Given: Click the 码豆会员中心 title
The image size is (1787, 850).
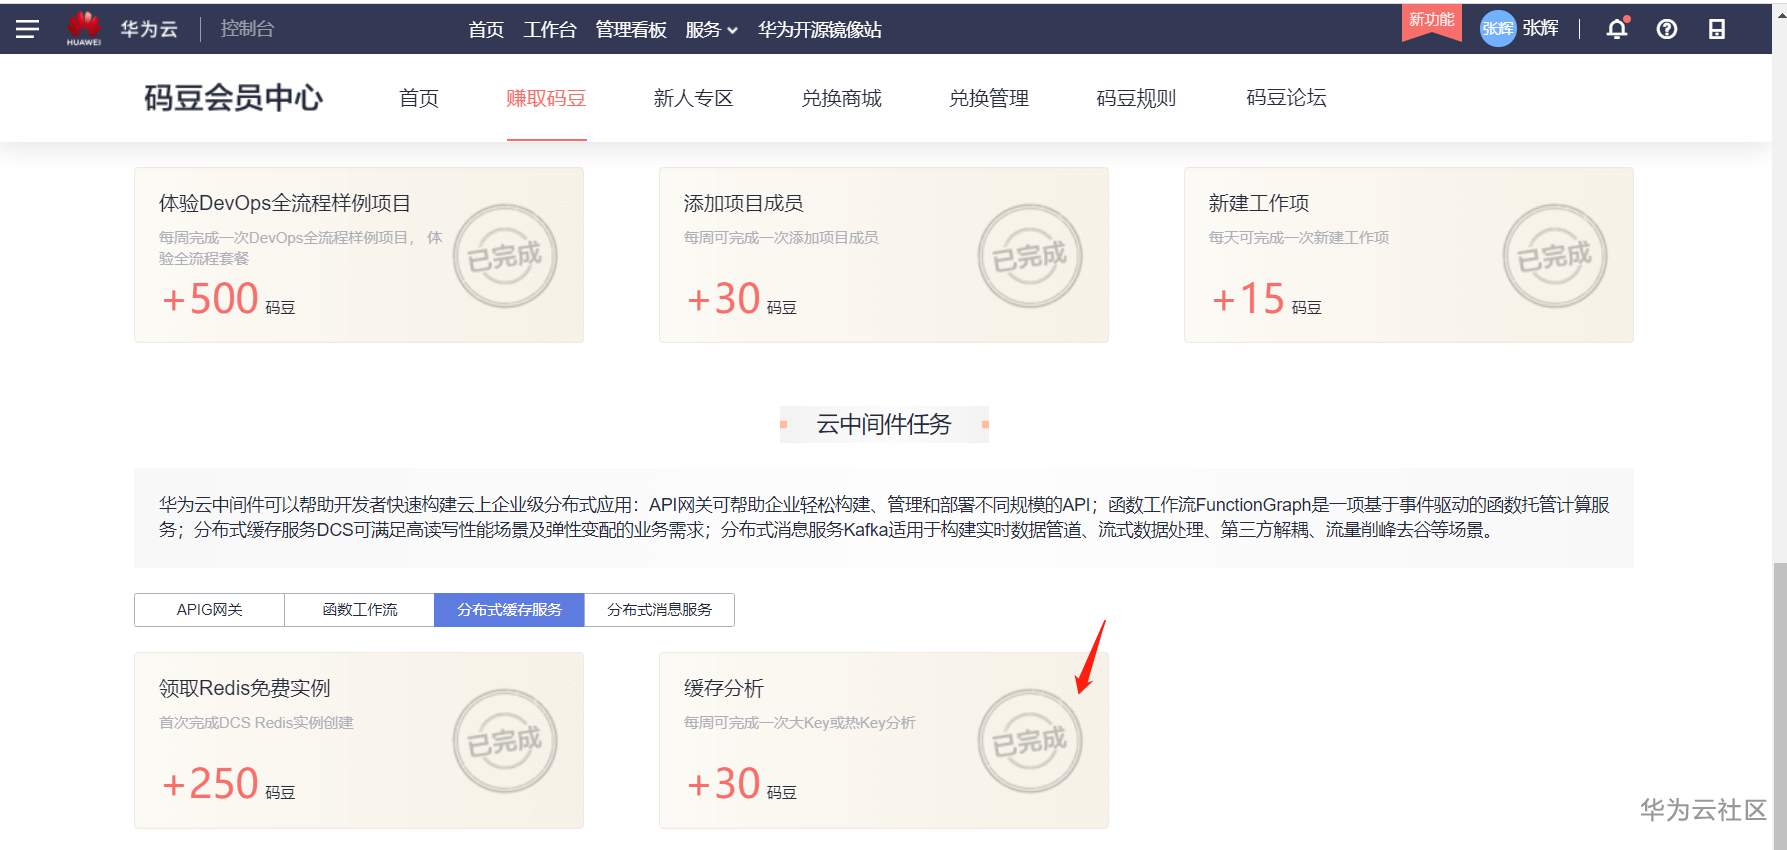Looking at the screenshot, I should coord(234,98).
